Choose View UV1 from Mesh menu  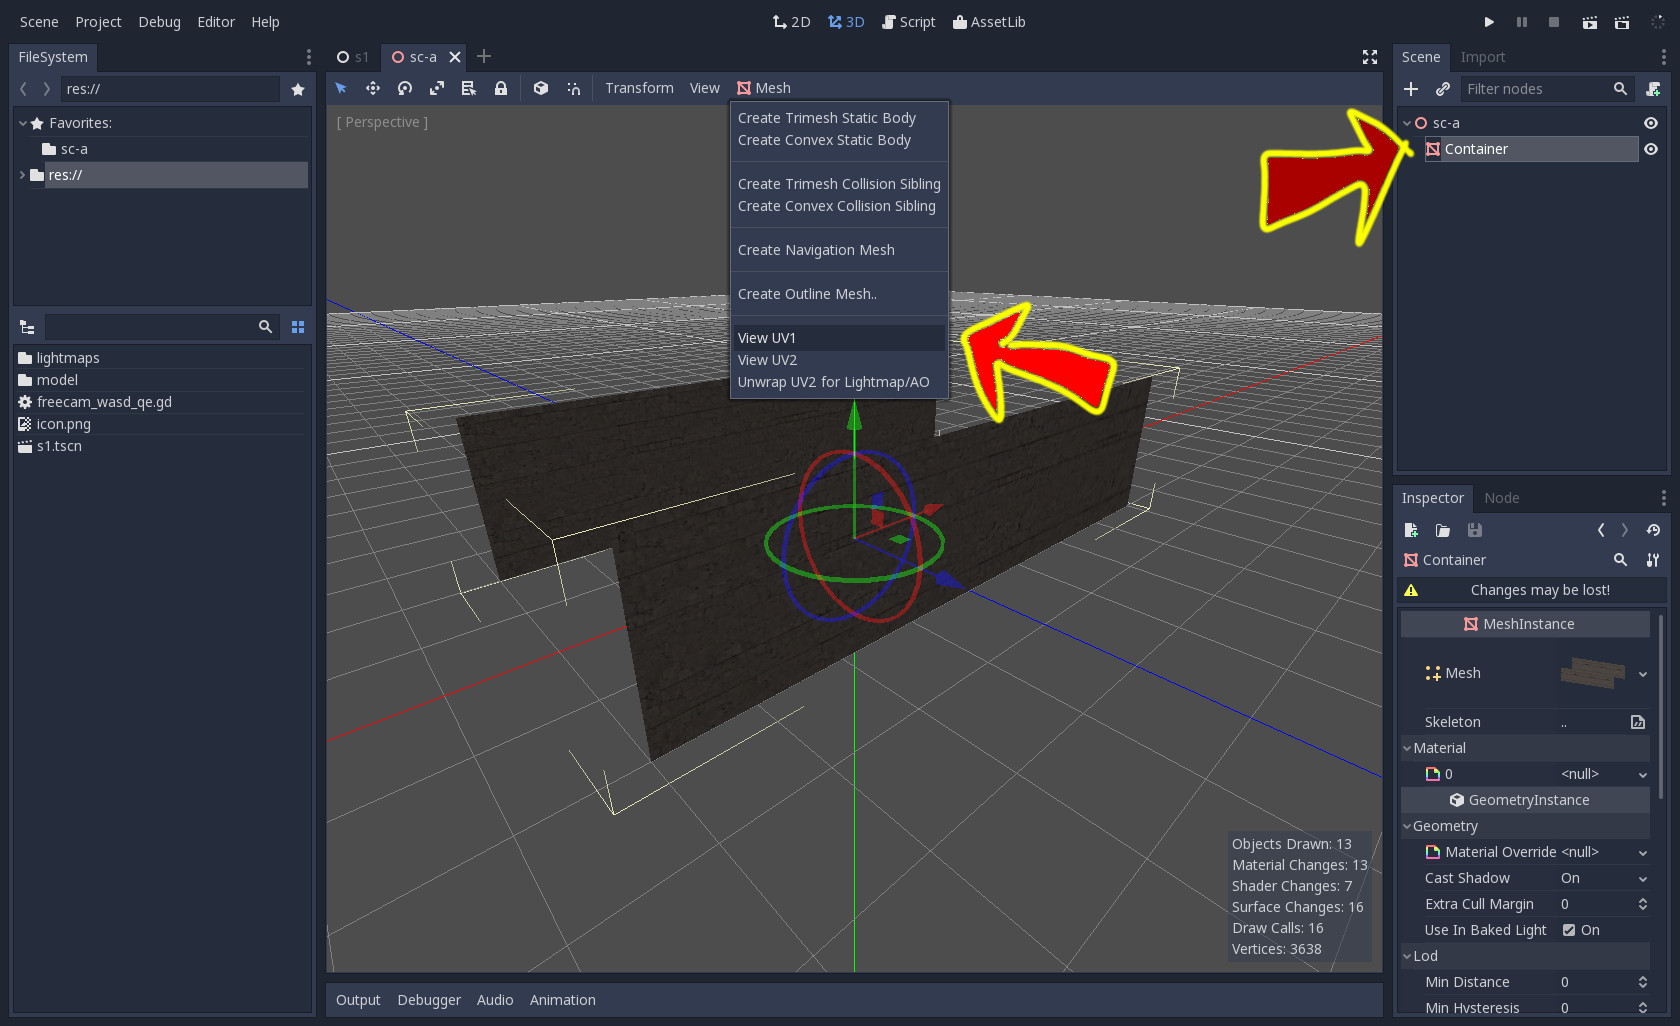[840, 338]
